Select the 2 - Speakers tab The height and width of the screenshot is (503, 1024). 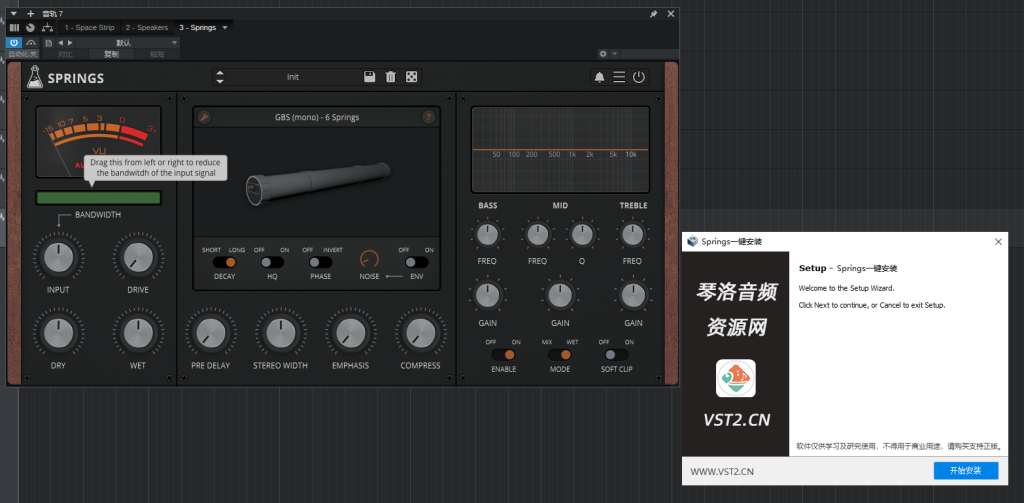point(146,27)
